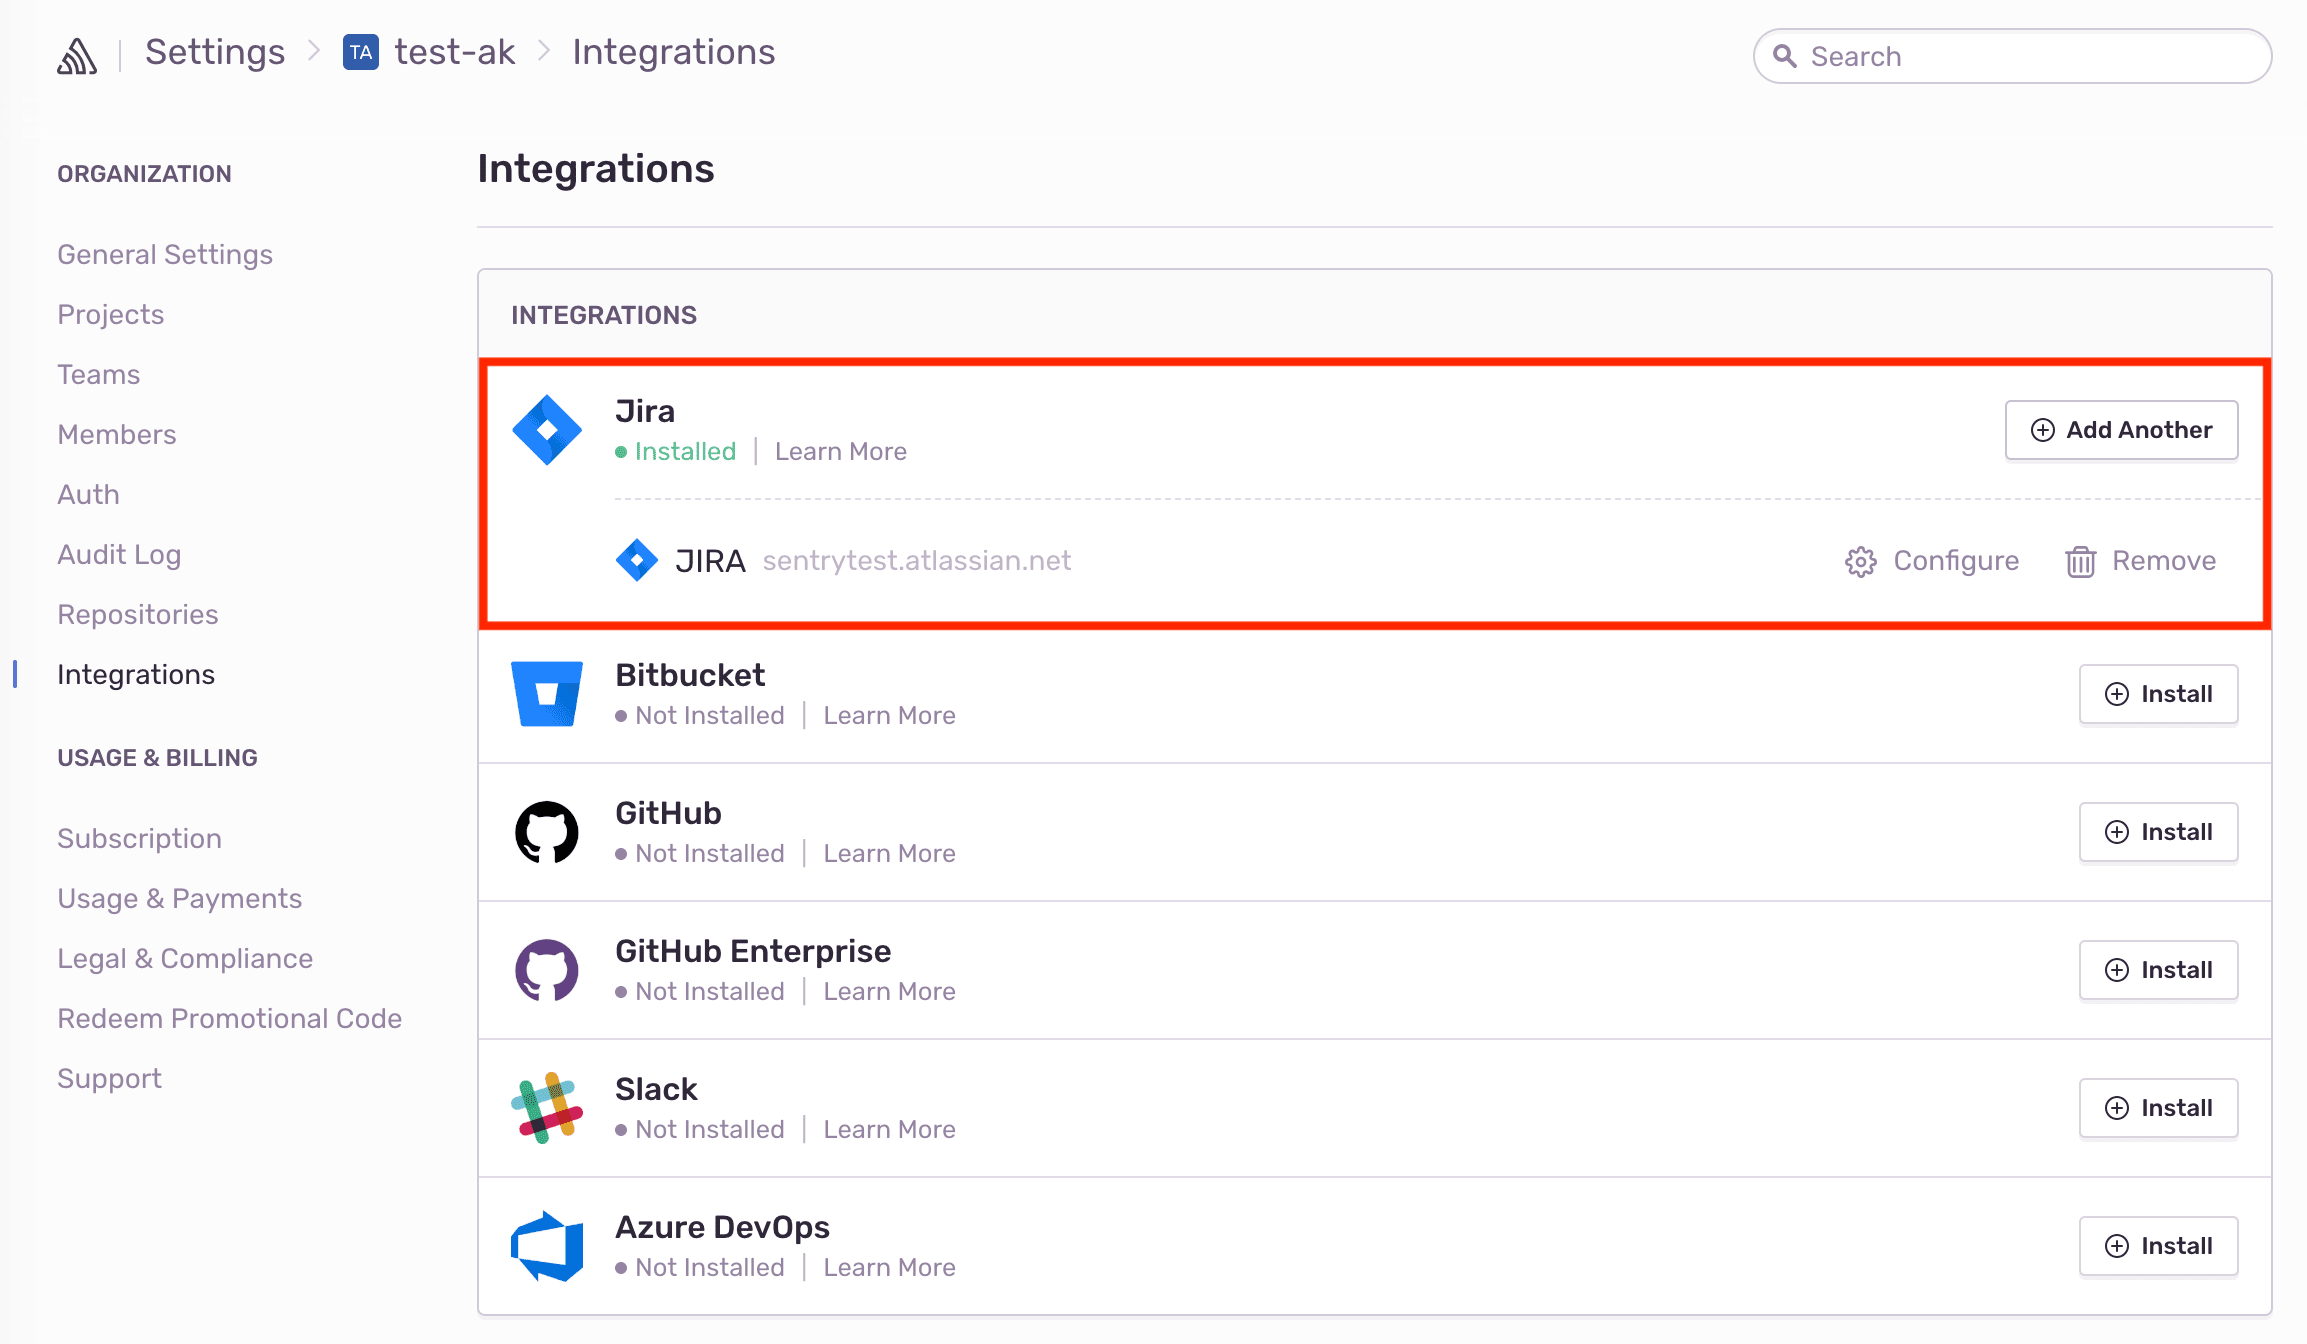Remove the JIRA sentrytest.atlassian.net installation
The height and width of the screenshot is (1344, 2307).
[x=2141, y=561]
